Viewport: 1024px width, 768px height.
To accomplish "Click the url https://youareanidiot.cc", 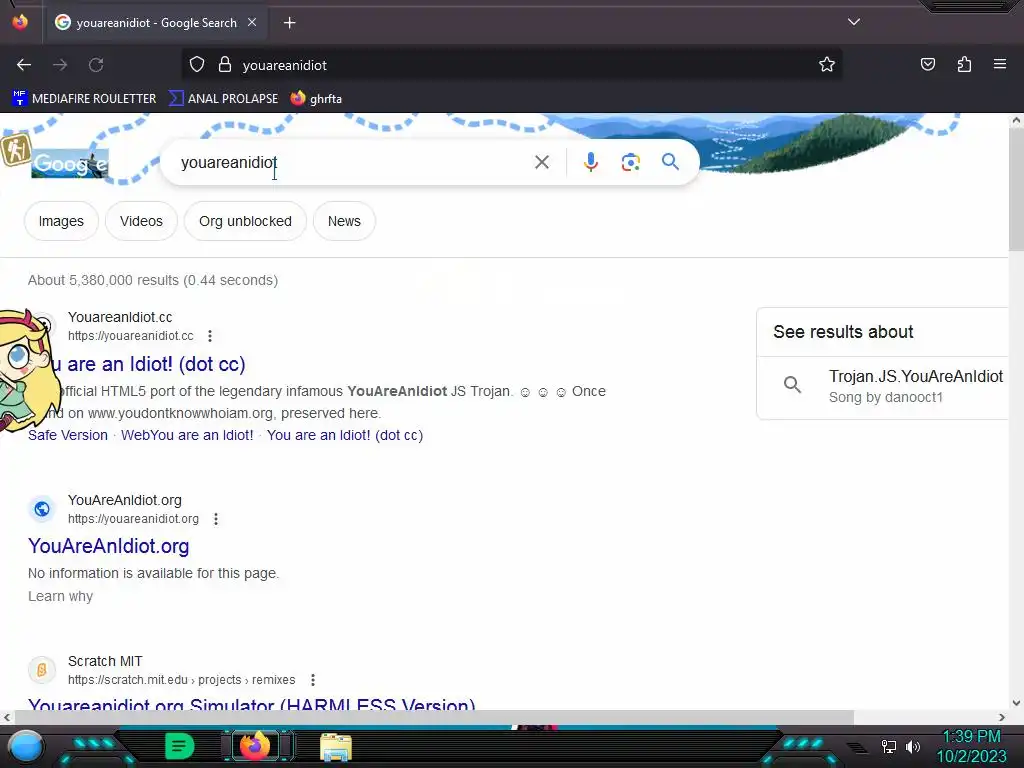I will pyautogui.click(x=131, y=336).
